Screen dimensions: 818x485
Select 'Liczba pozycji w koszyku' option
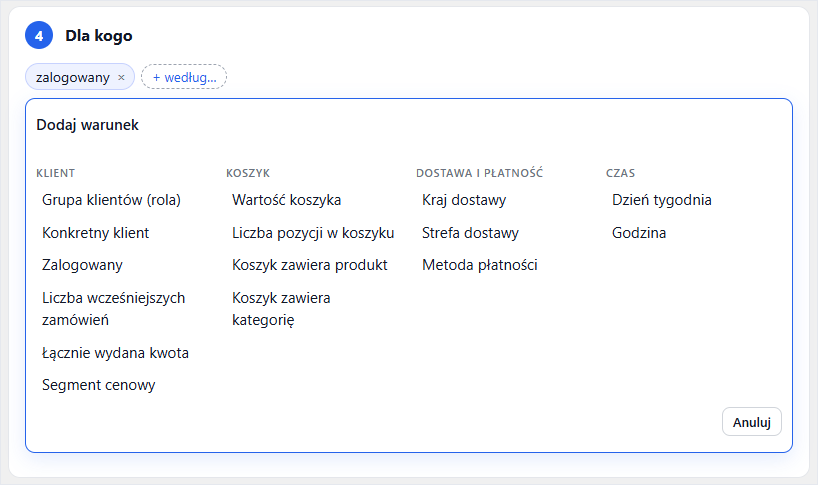coord(313,233)
